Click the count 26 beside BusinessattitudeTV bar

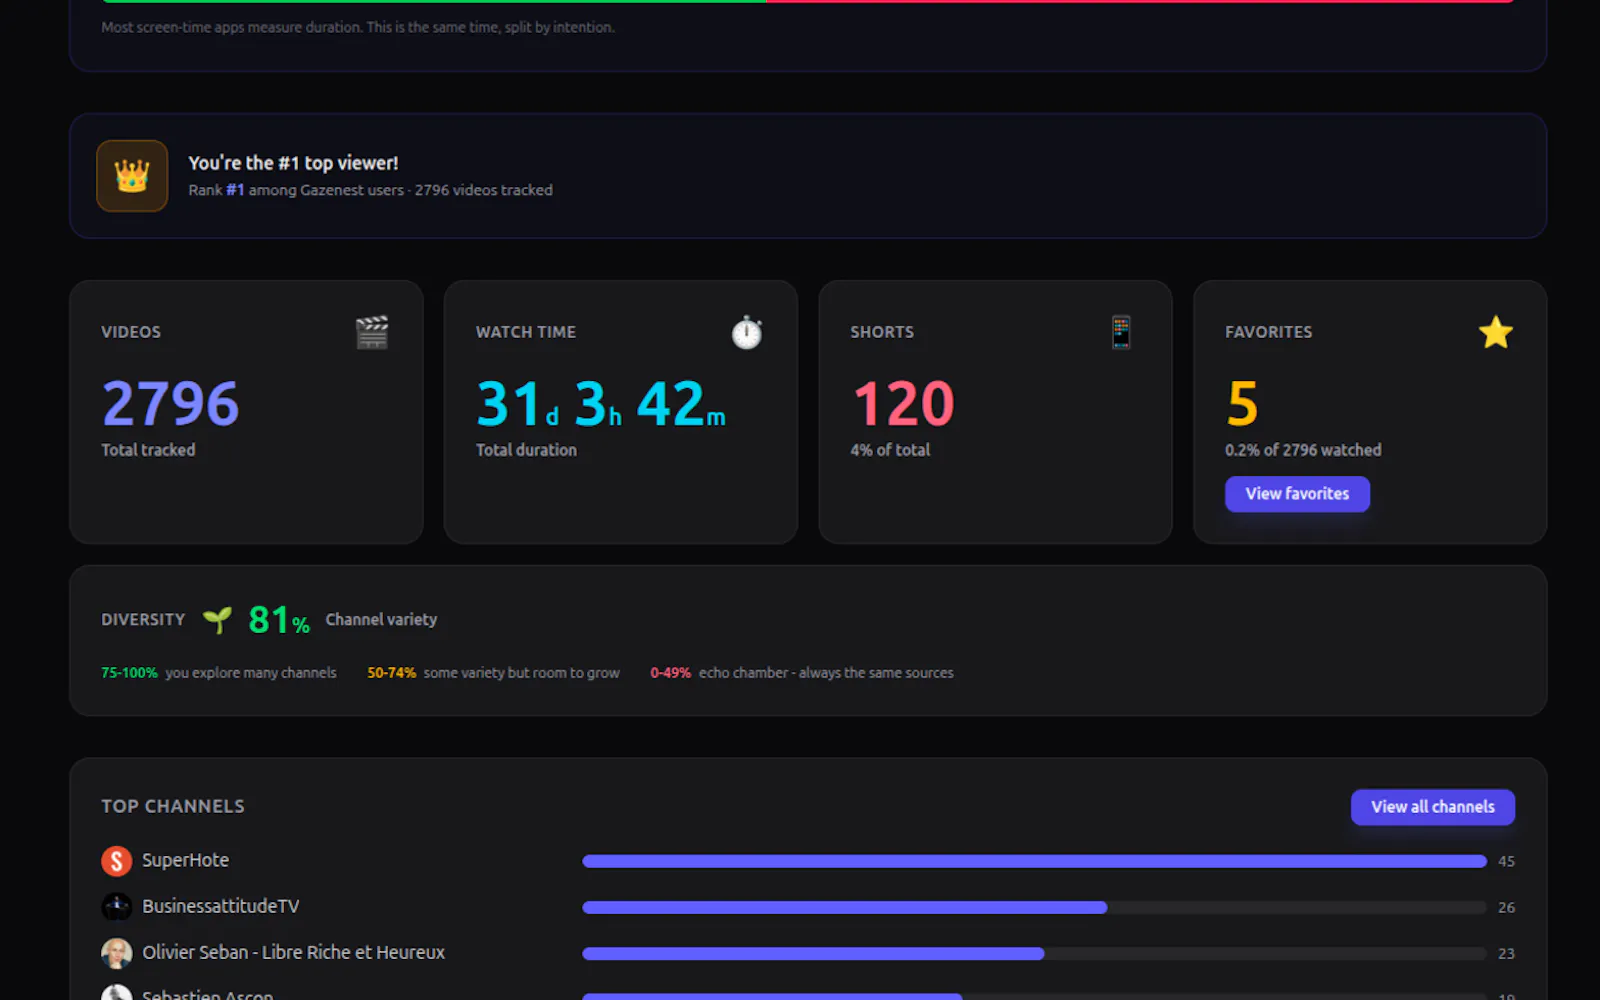point(1506,907)
